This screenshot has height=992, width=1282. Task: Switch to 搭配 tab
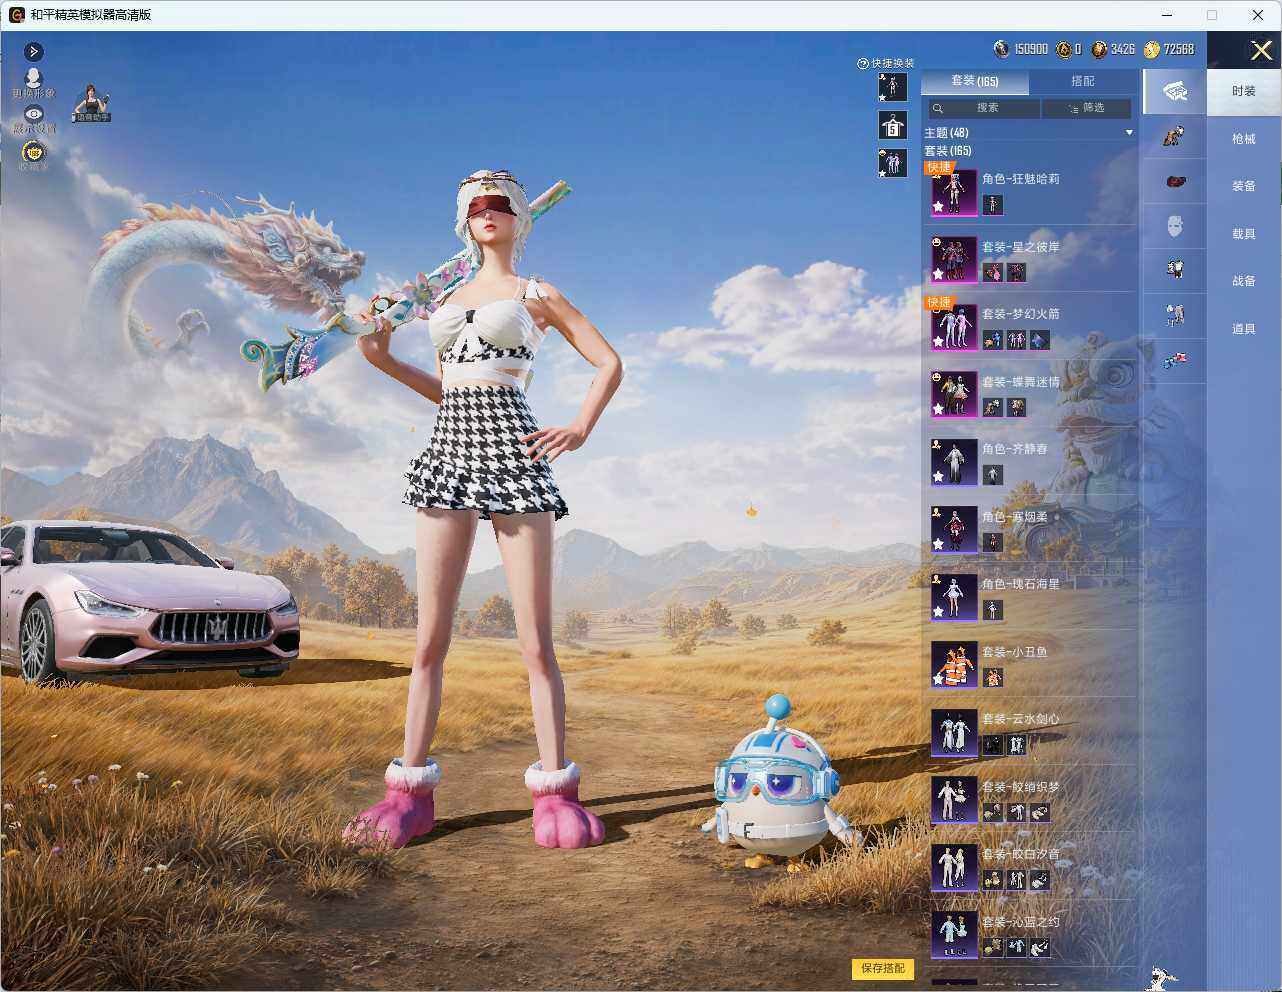click(x=1083, y=81)
